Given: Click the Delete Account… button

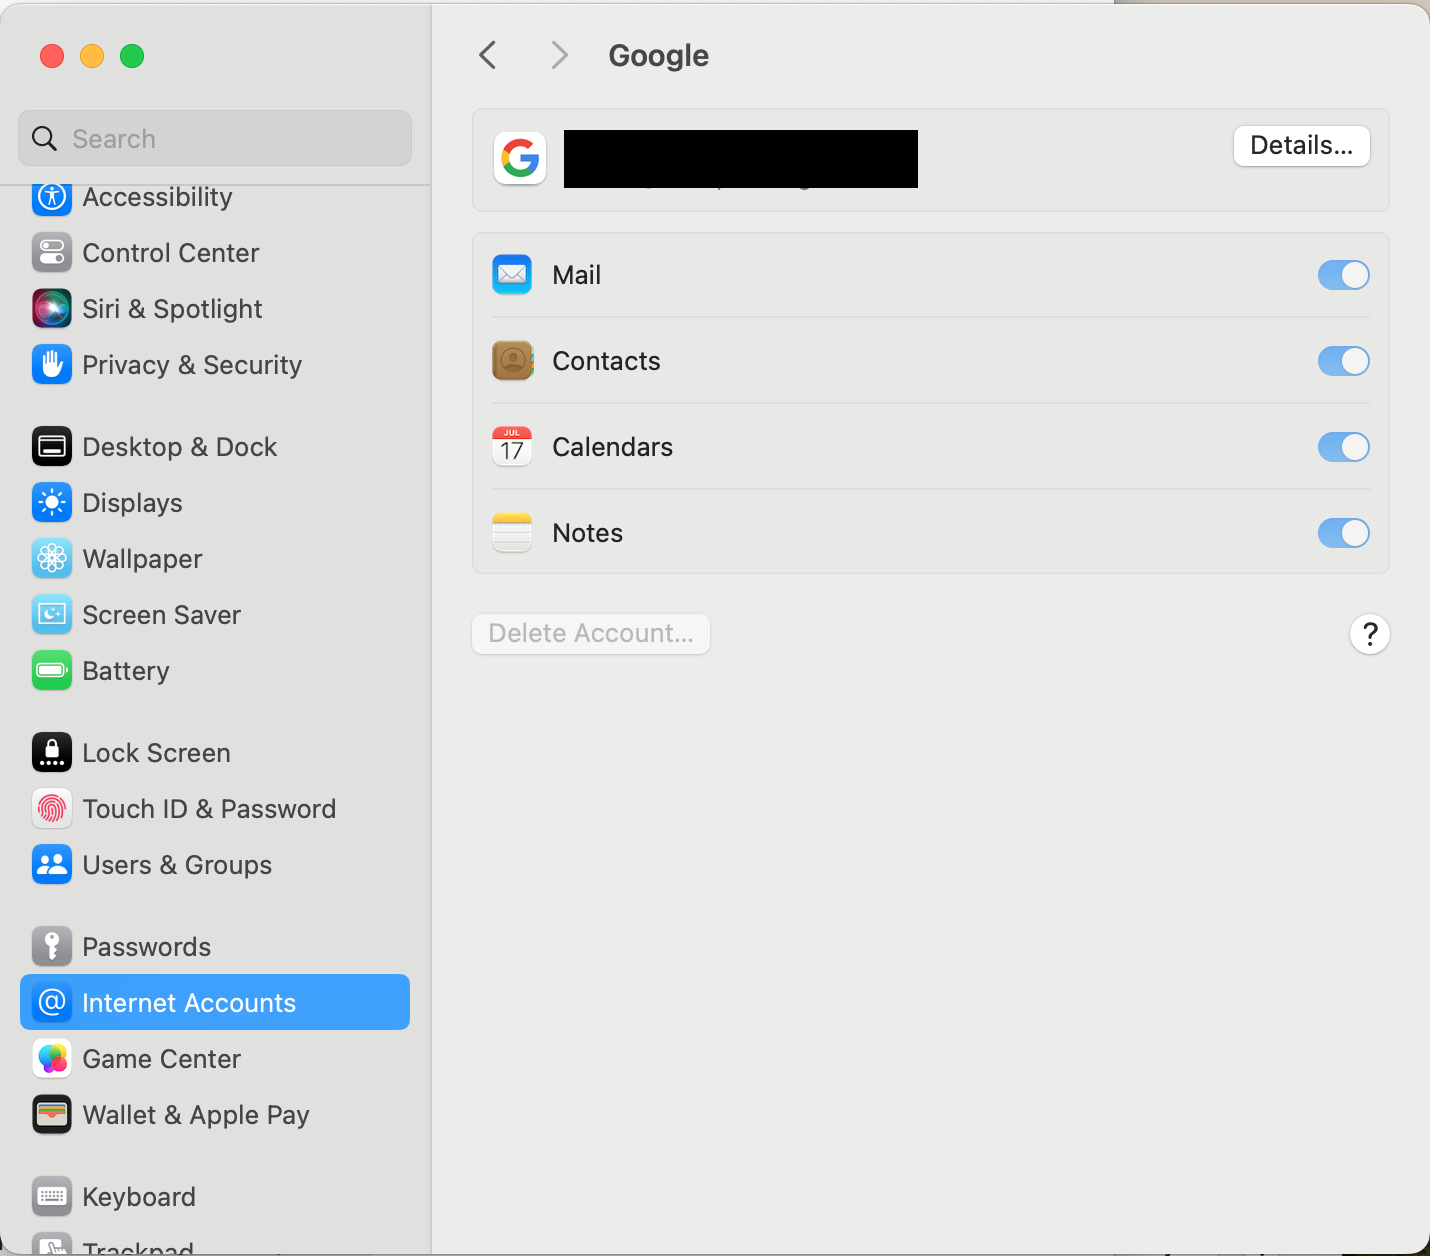Looking at the screenshot, I should coord(591,634).
